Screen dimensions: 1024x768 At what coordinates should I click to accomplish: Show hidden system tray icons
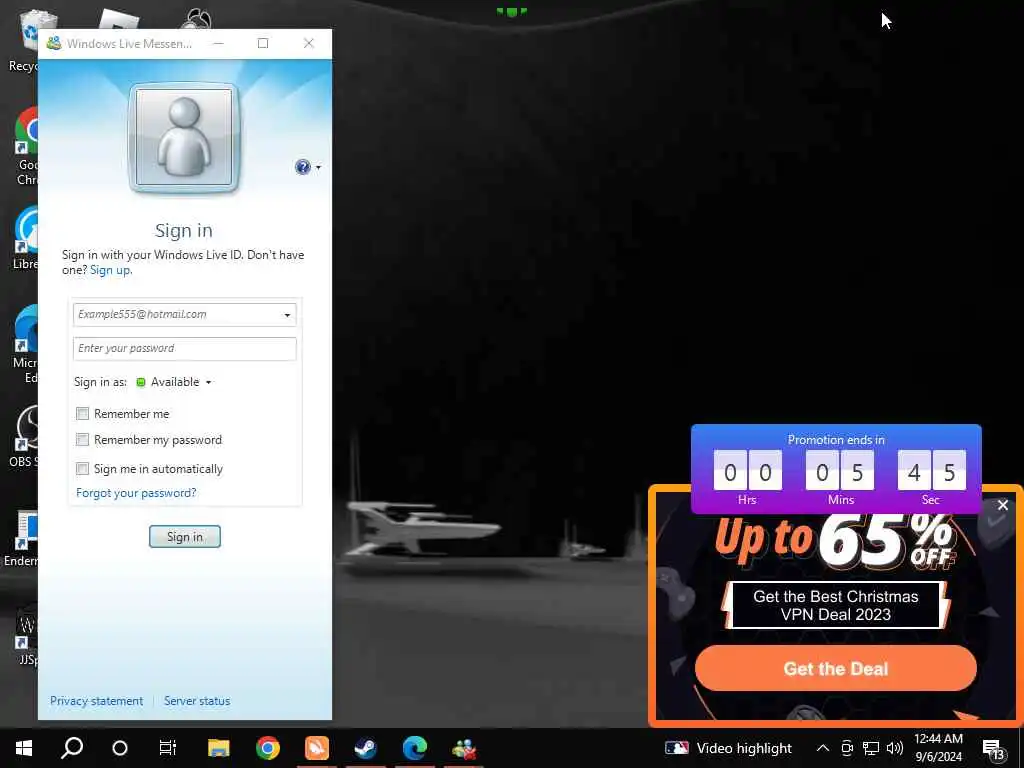pyautogui.click(x=823, y=748)
